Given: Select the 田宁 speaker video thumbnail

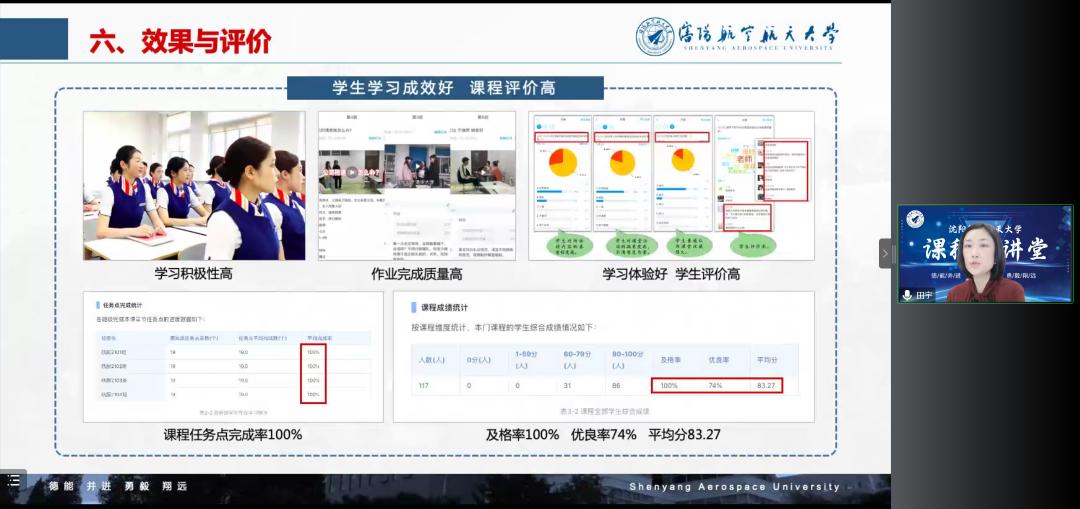Looking at the screenshot, I should tap(984, 254).
